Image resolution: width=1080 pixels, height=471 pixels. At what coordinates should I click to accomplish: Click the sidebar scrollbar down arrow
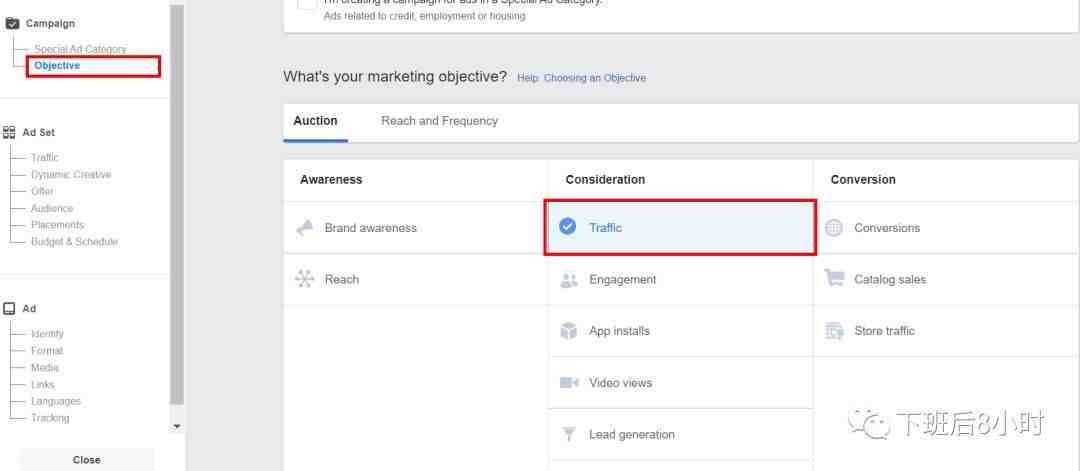click(x=177, y=426)
